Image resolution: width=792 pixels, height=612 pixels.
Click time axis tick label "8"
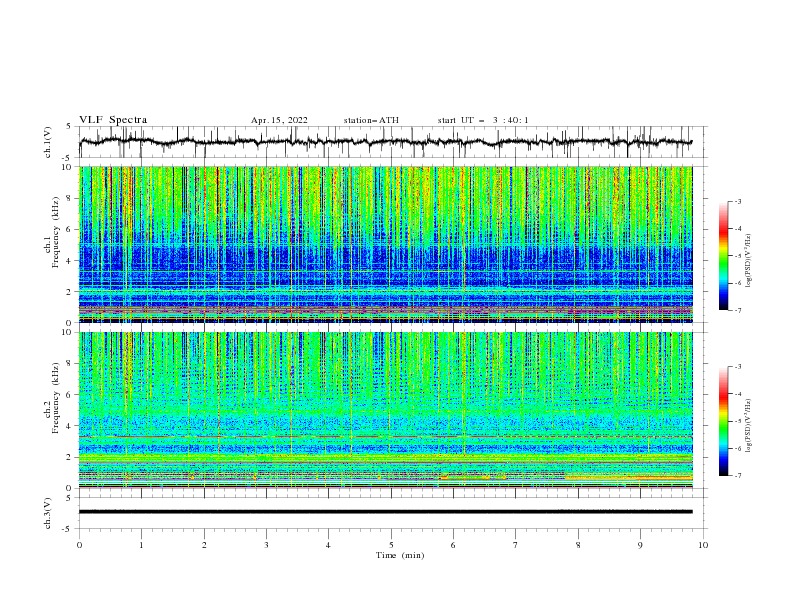(x=578, y=545)
